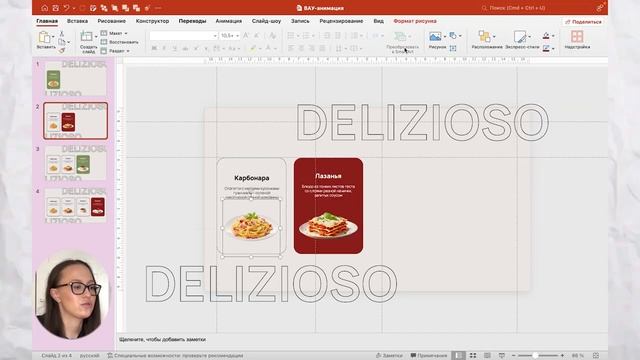Image resolution: width=640 pixels, height=360 pixels.
Task: Click the text highlight color swatch
Action: (x=253, y=48)
